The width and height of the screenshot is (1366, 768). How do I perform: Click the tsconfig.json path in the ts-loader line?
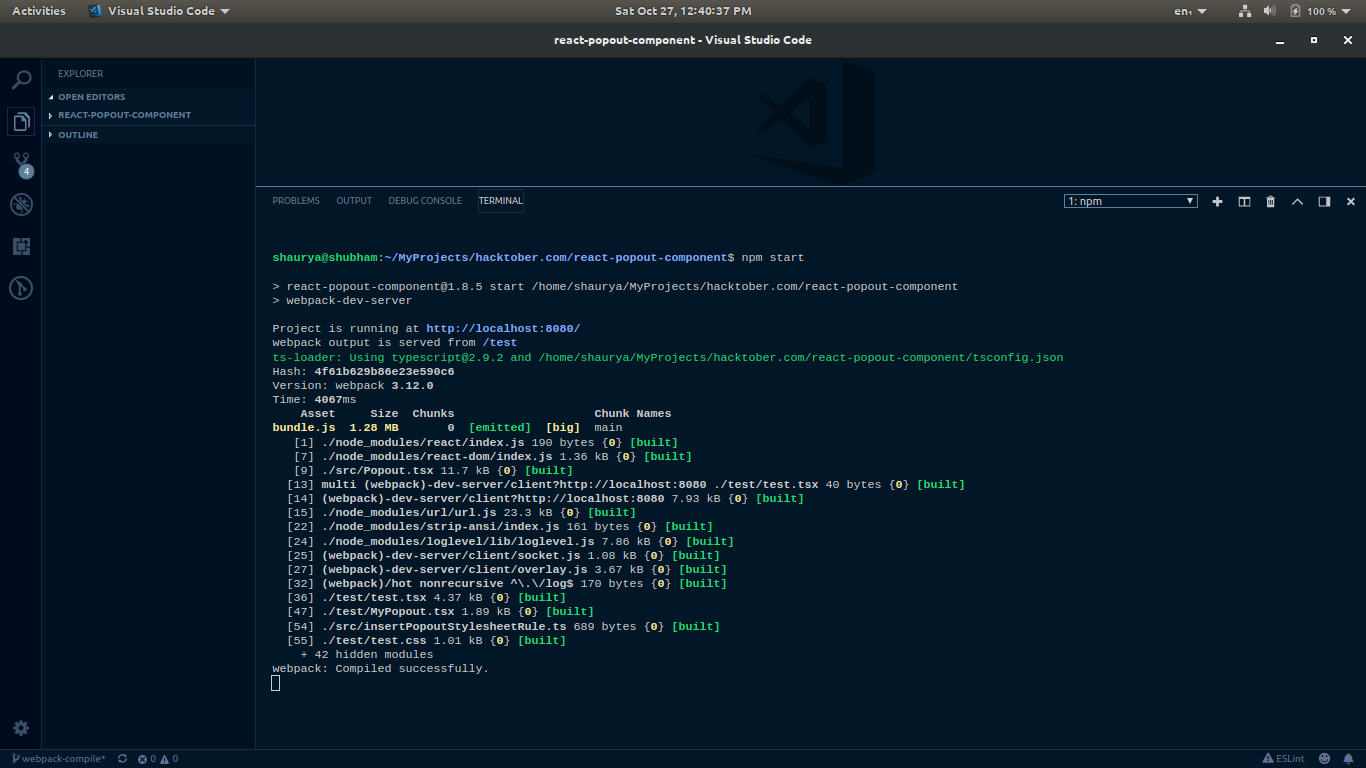(x=801, y=357)
